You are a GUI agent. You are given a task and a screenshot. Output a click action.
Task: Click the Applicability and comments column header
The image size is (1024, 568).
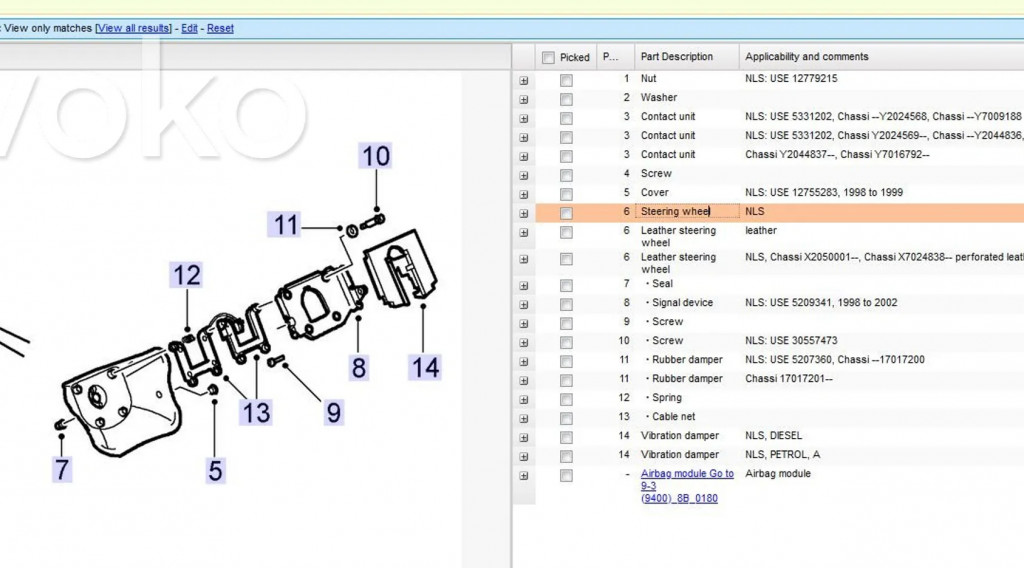tap(806, 57)
